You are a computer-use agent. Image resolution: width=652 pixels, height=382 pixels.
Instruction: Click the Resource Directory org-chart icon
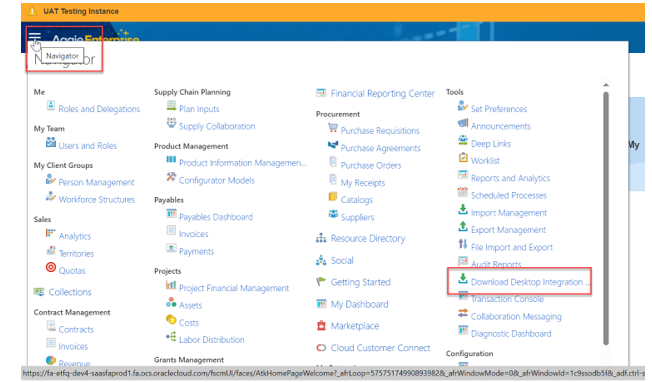point(321,238)
